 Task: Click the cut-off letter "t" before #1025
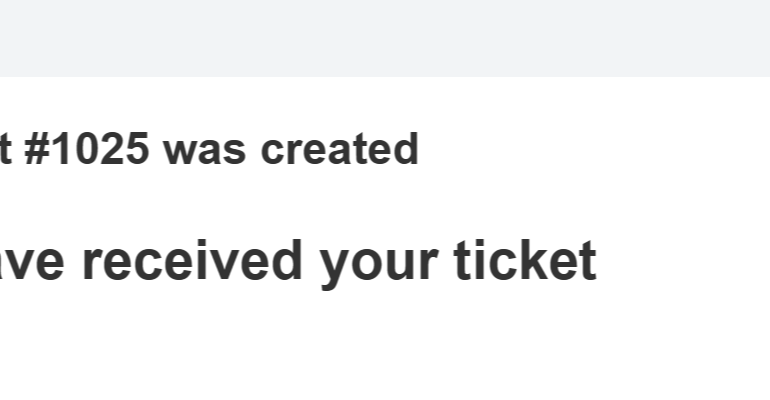pyautogui.click(x=5, y=150)
